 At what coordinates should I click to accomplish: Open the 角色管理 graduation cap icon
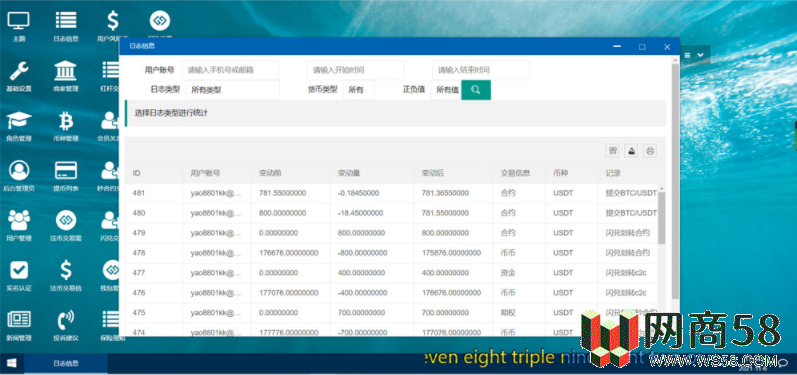19,126
